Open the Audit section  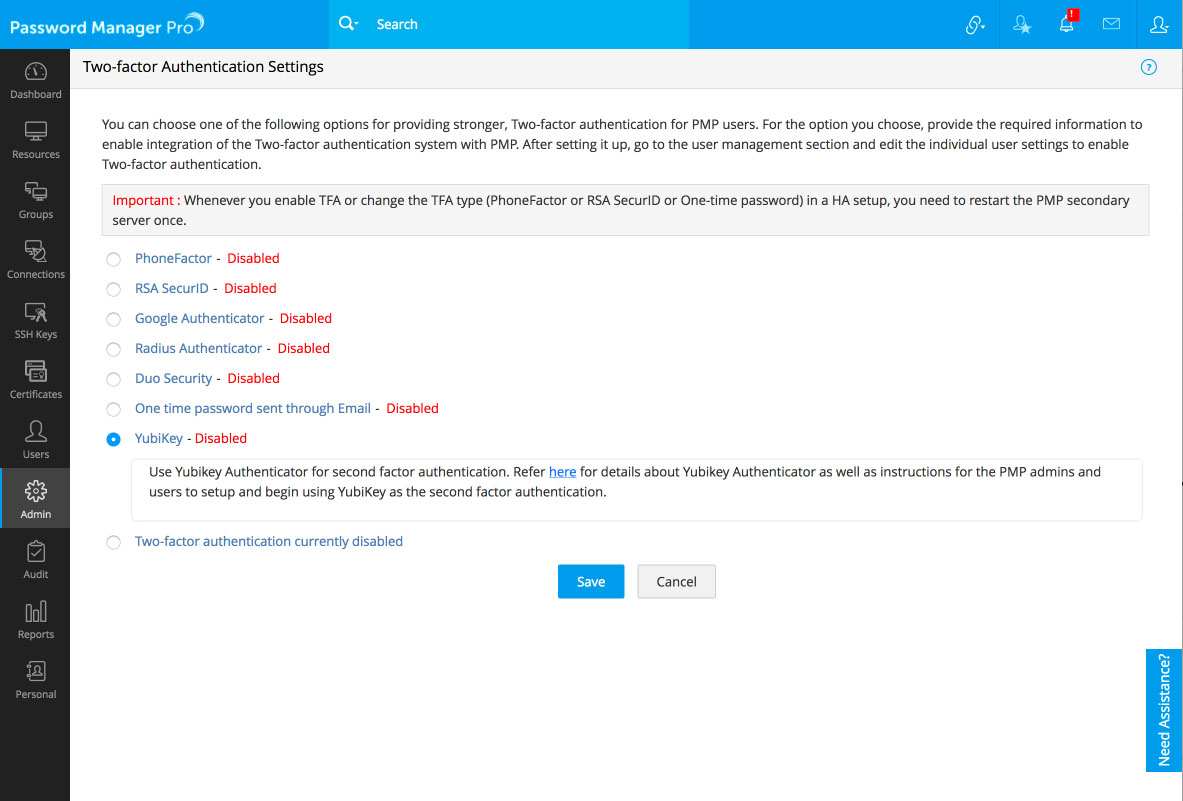(x=35, y=560)
